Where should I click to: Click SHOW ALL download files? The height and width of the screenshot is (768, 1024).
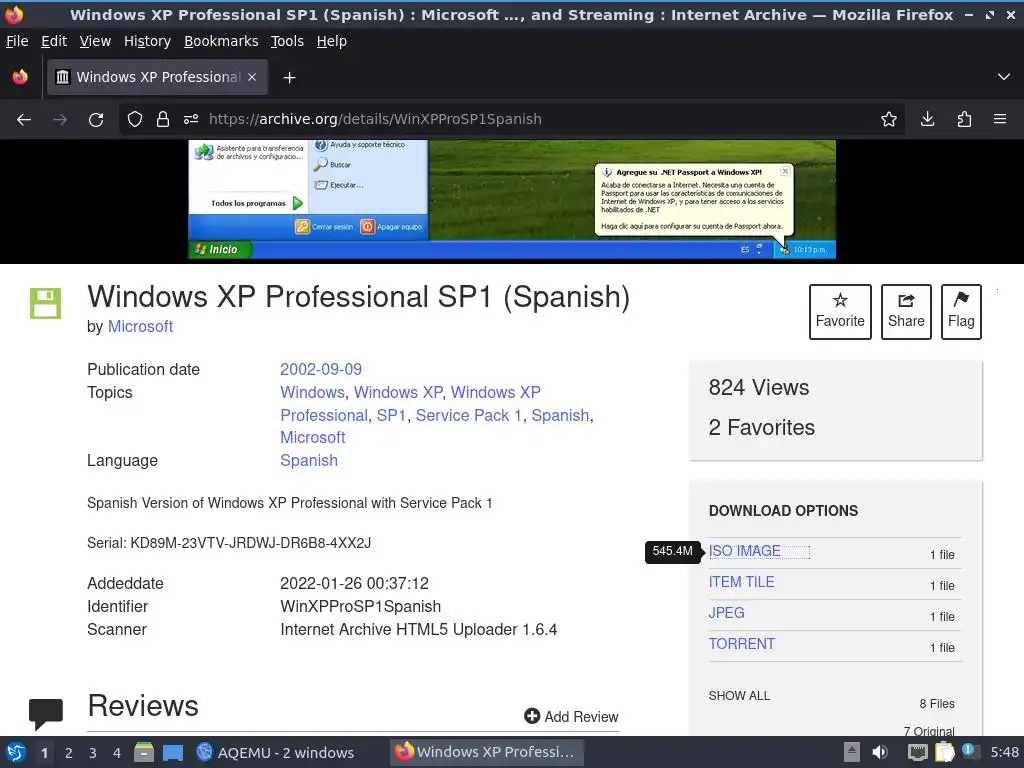[739, 696]
